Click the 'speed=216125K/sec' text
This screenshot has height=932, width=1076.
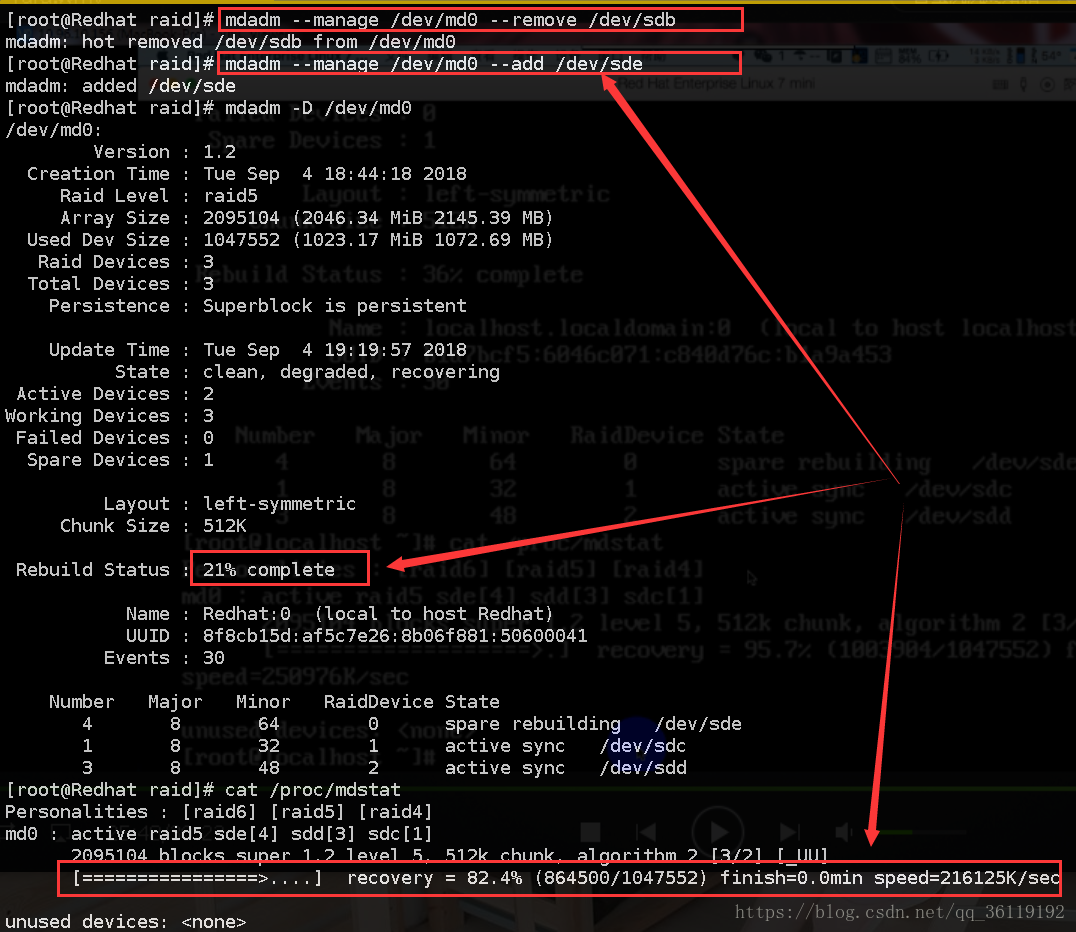tap(967, 878)
